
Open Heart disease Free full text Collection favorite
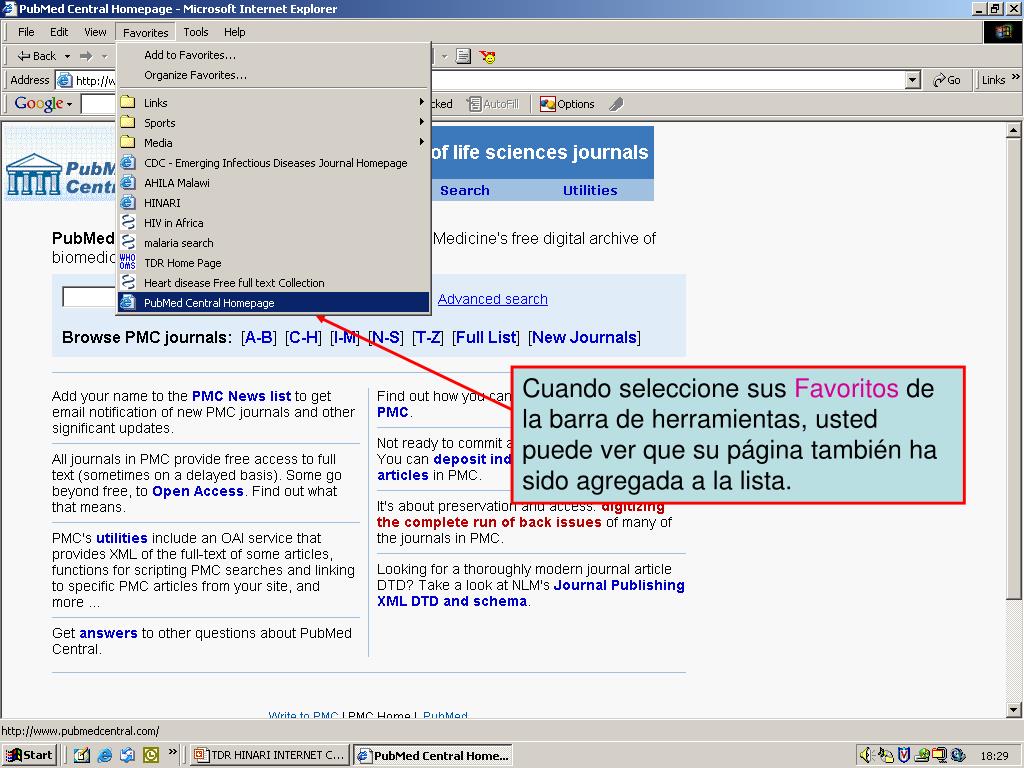tap(274, 283)
